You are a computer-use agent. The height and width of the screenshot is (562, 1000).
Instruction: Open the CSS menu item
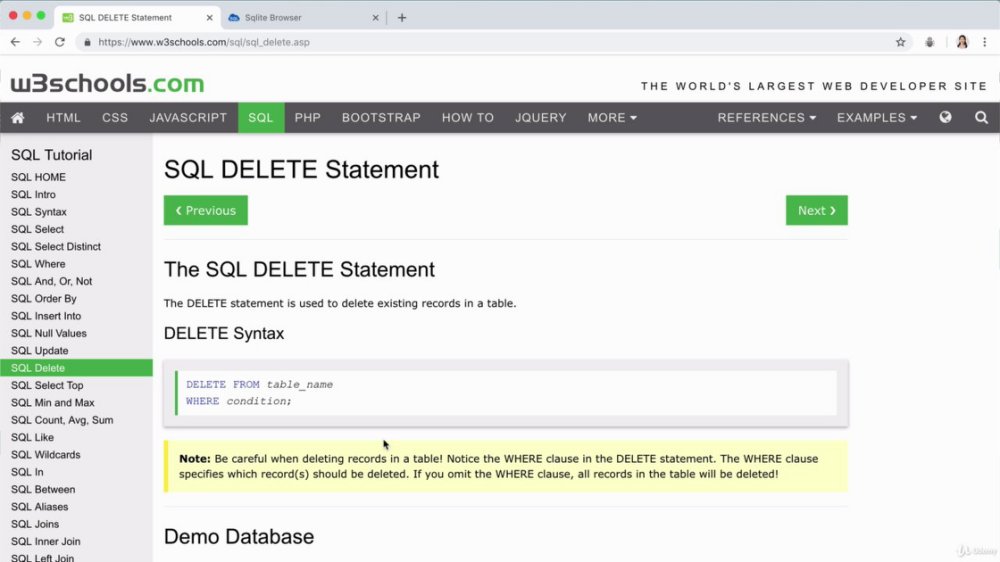(115, 118)
